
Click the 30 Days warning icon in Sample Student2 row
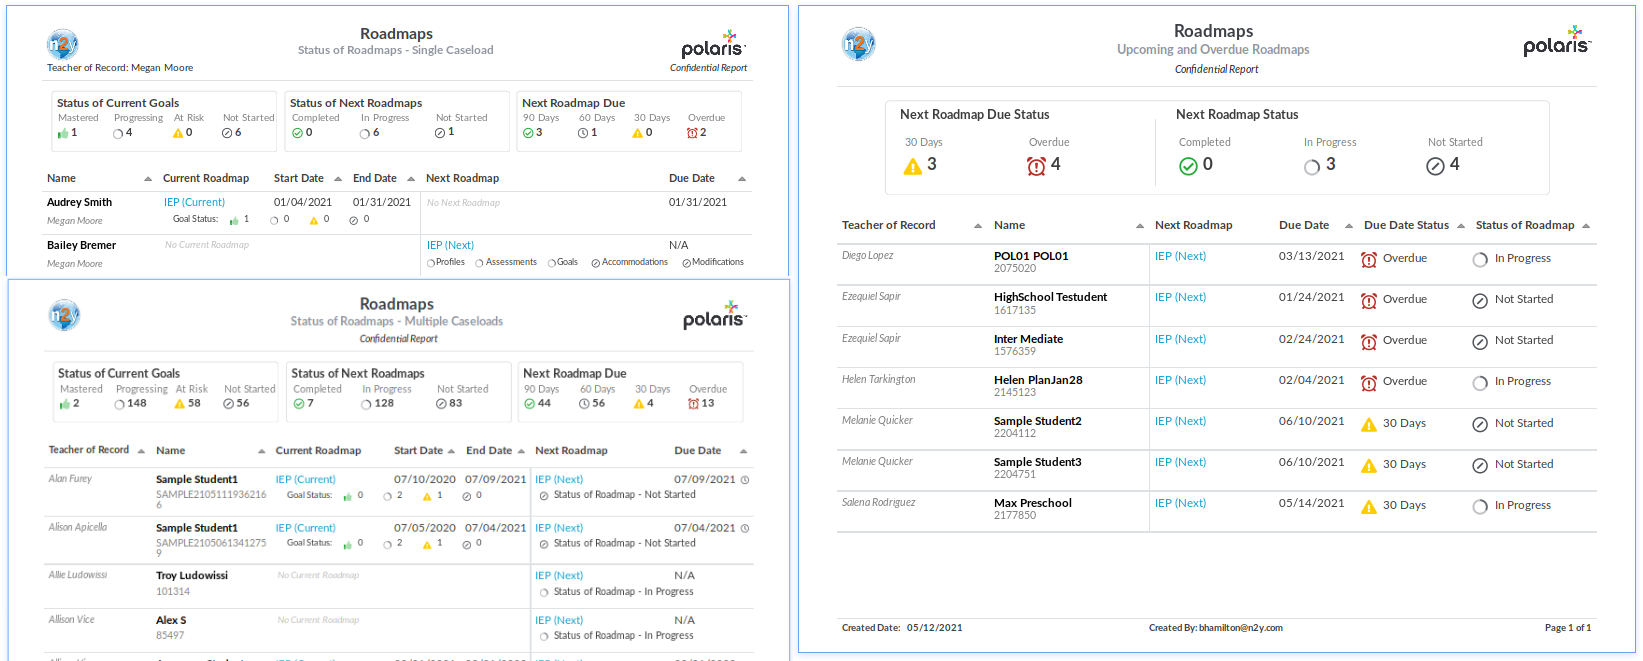pyautogui.click(x=1369, y=424)
